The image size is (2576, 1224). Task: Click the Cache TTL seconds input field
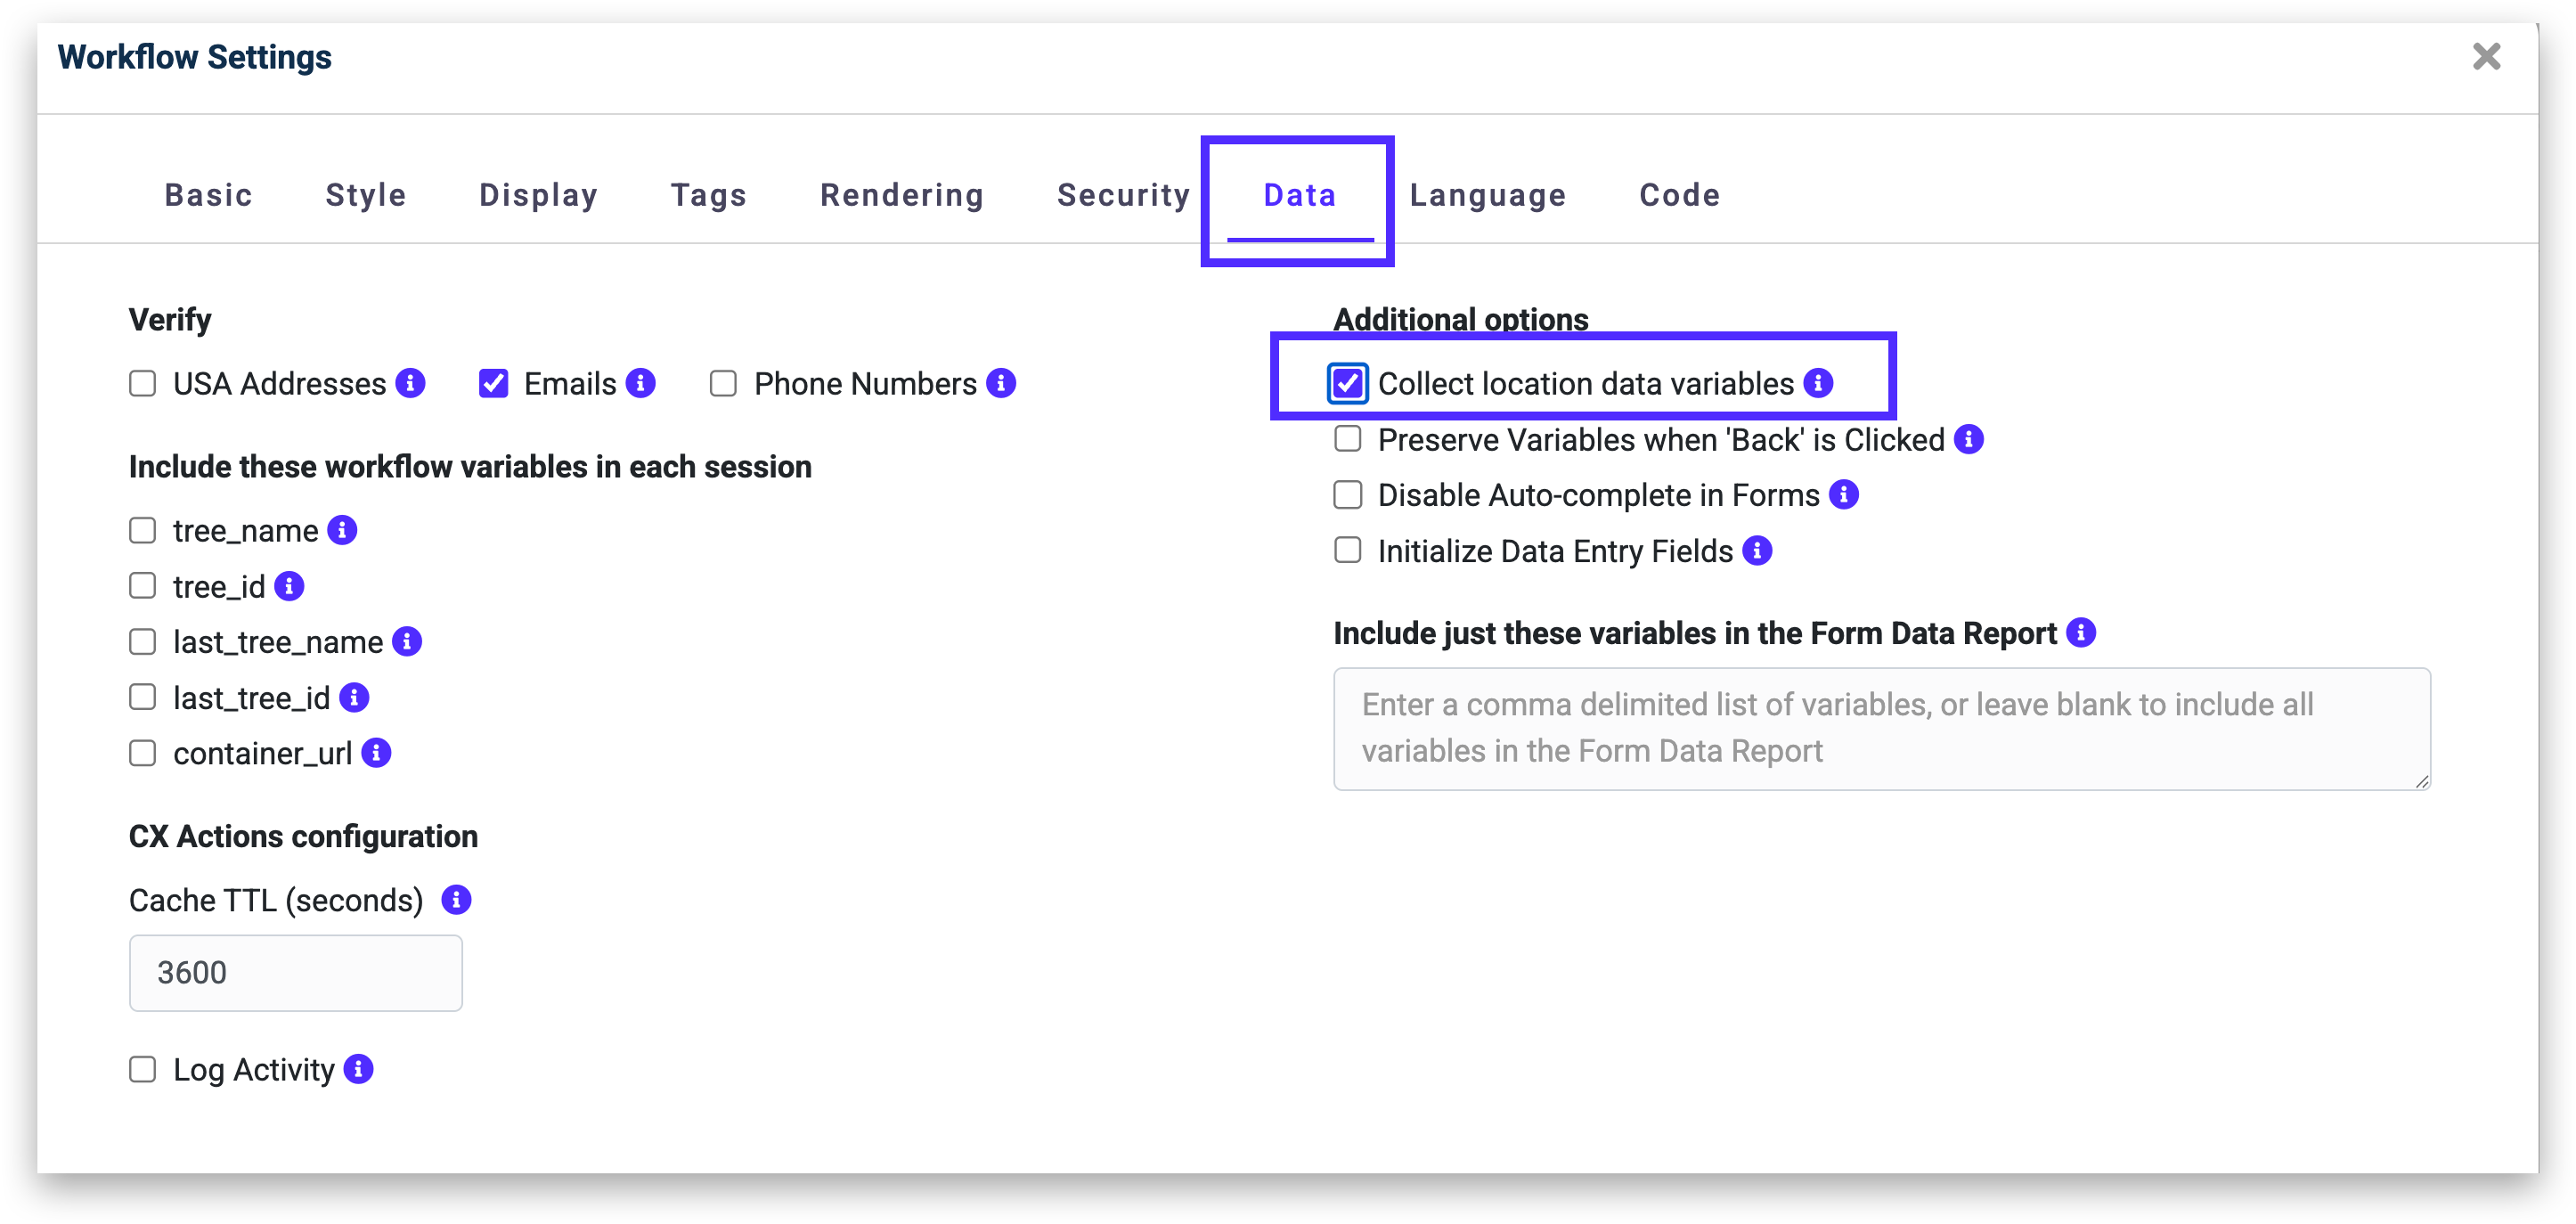pyautogui.click(x=295, y=973)
